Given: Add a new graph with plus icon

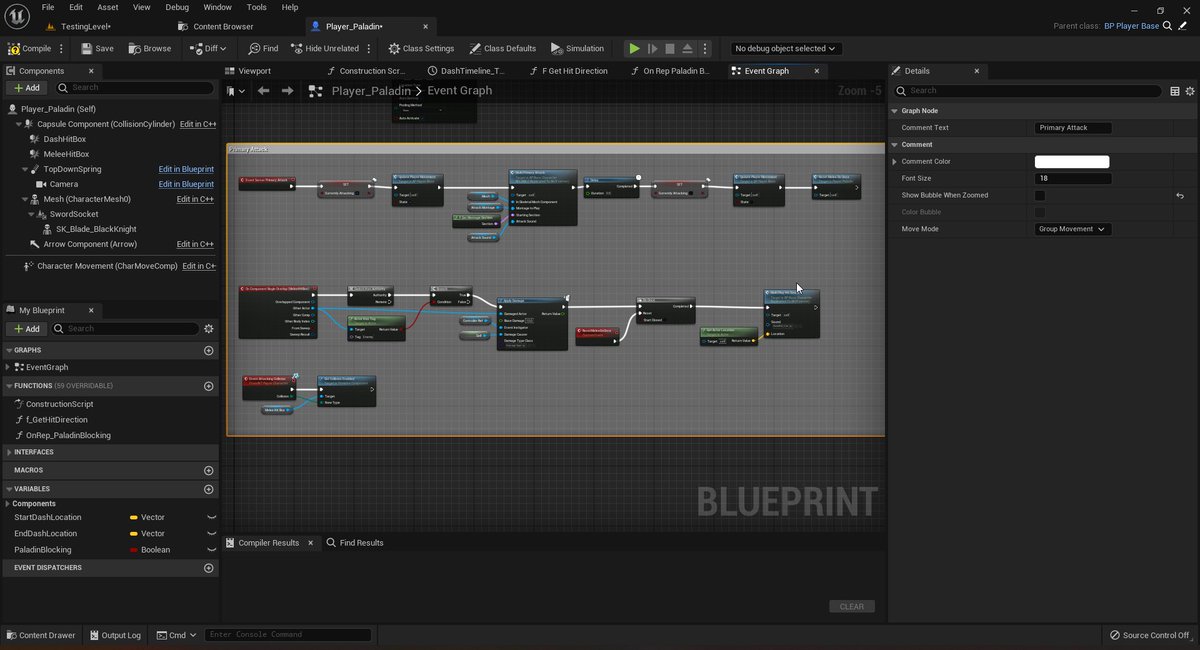Looking at the screenshot, I should pyautogui.click(x=208, y=350).
